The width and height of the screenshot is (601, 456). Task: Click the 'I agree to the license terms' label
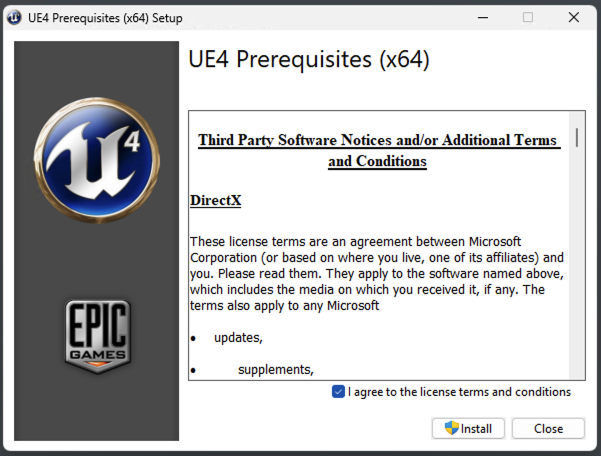click(459, 392)
